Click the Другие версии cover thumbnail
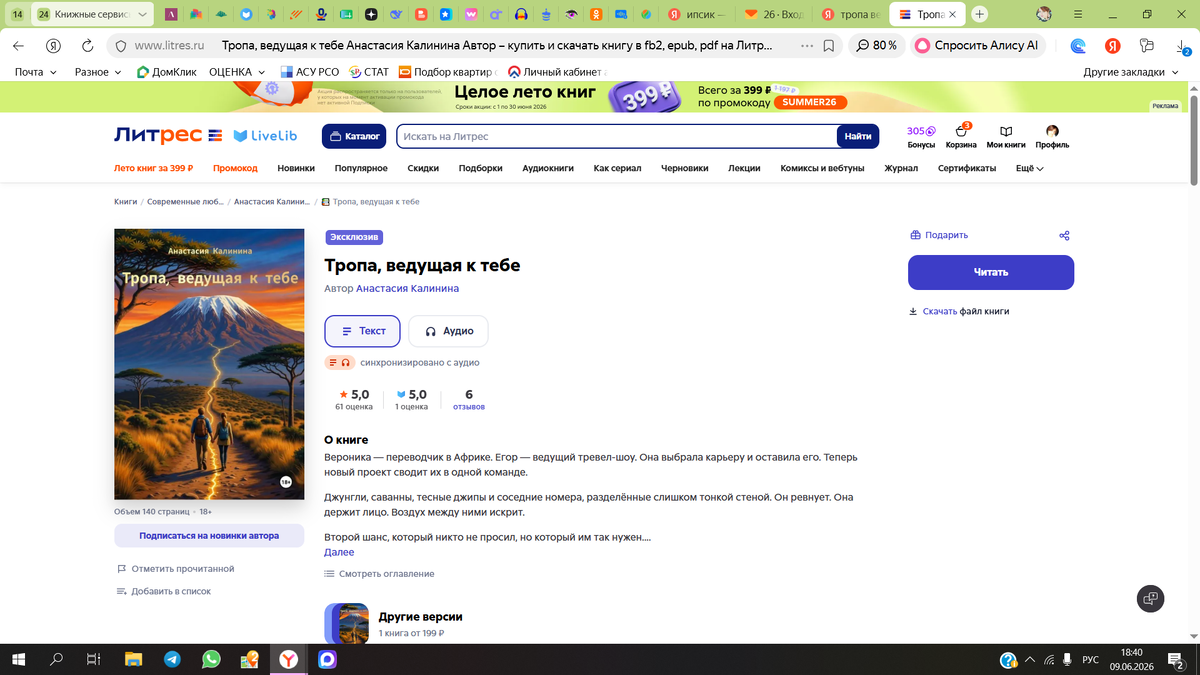The image size is (1200, 675). point(347,624)
